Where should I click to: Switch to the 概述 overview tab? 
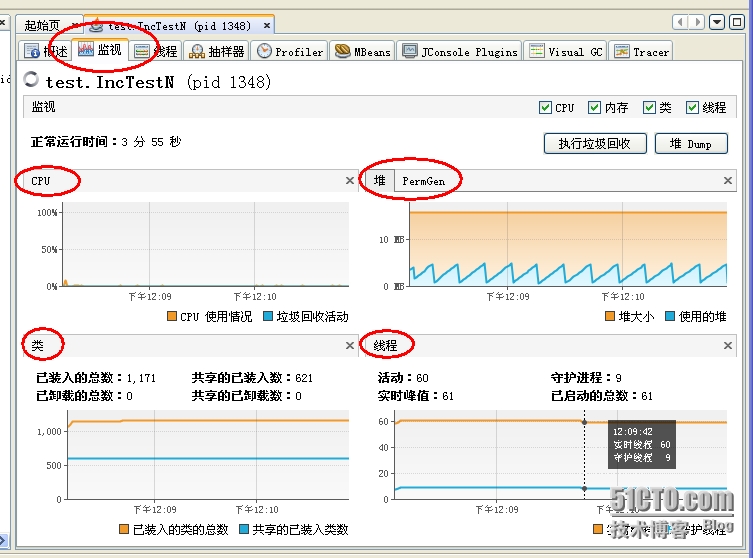(45, 51)
